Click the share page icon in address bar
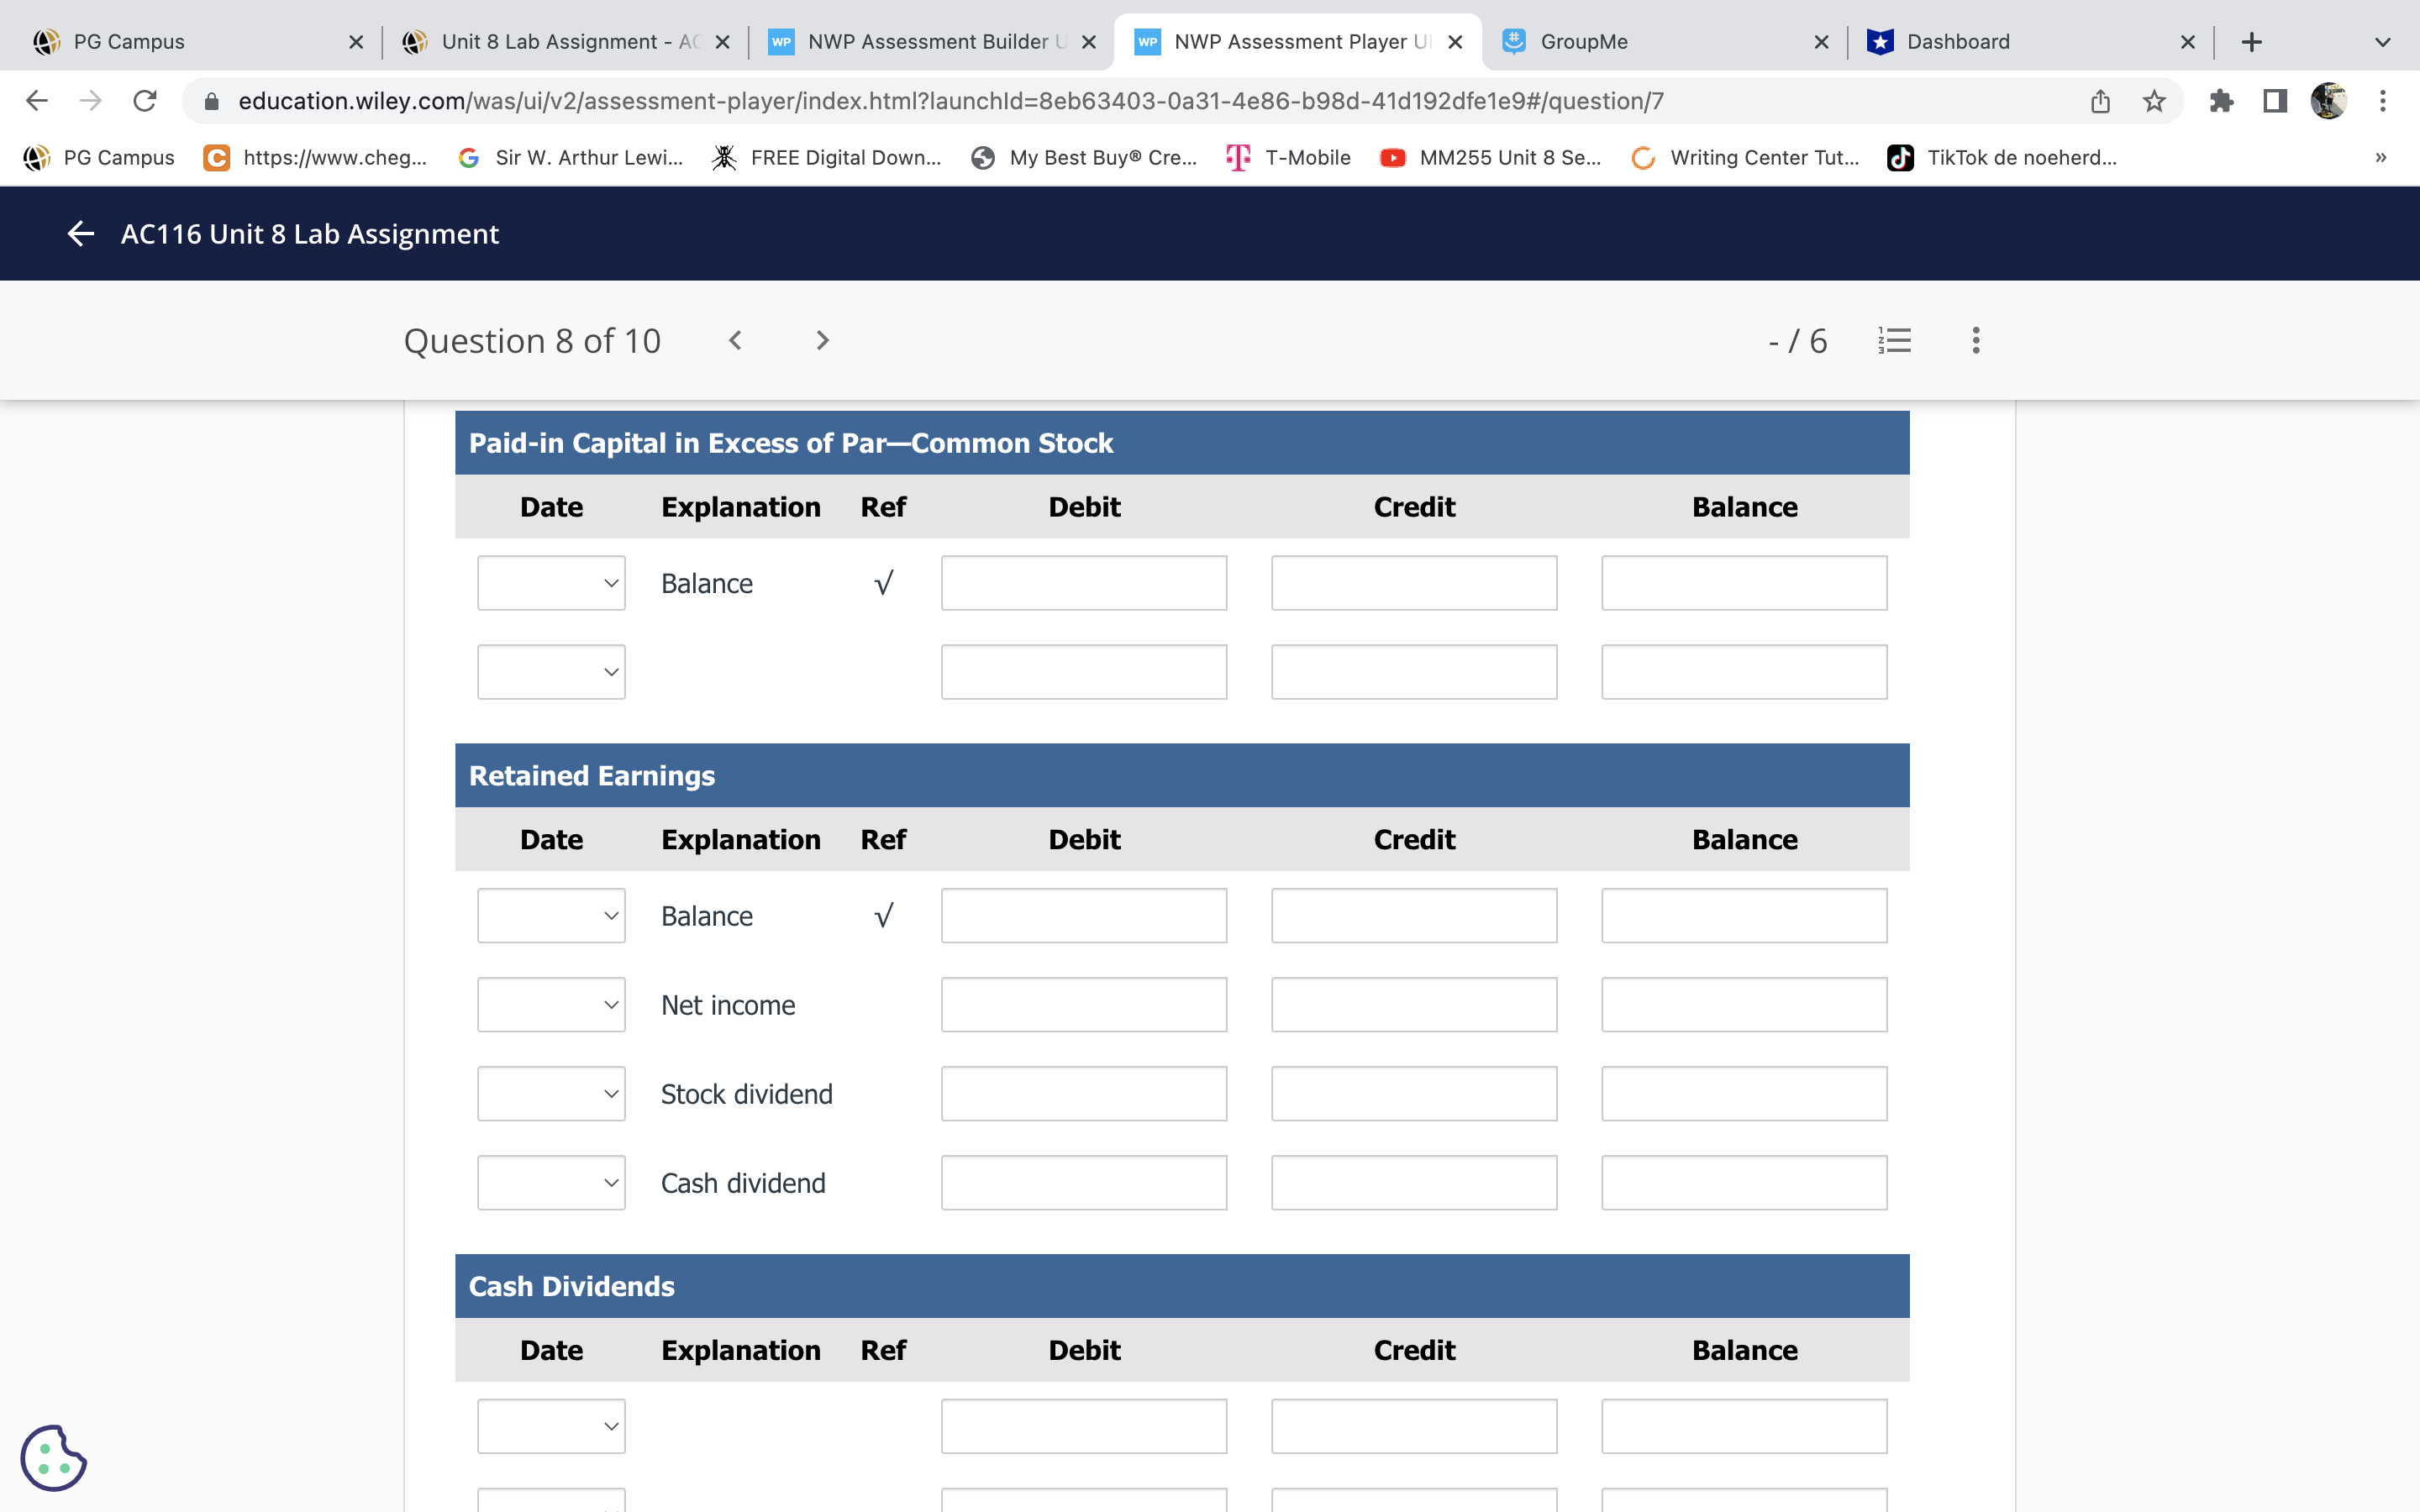2420x1512 pixels. point(2100,101)
